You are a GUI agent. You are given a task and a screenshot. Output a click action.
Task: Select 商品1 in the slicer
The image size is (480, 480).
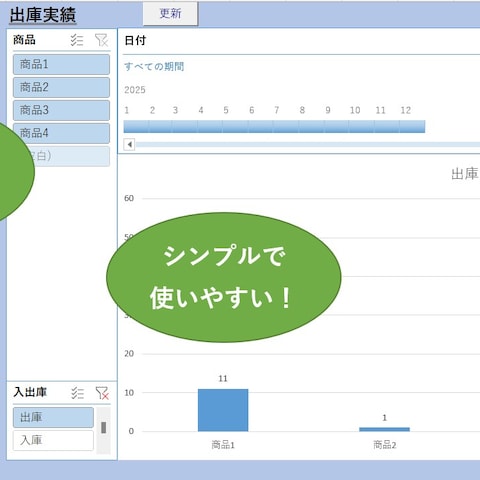pos(61,64)
